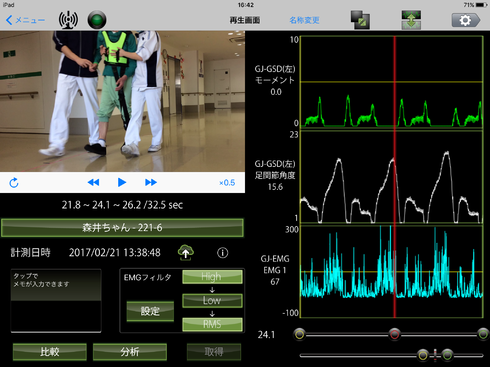The height and width of the screenshot is (367, 490).
Task: Tap the 森井ちゃん - 221-6 record bar
Action: coord(122,228)
